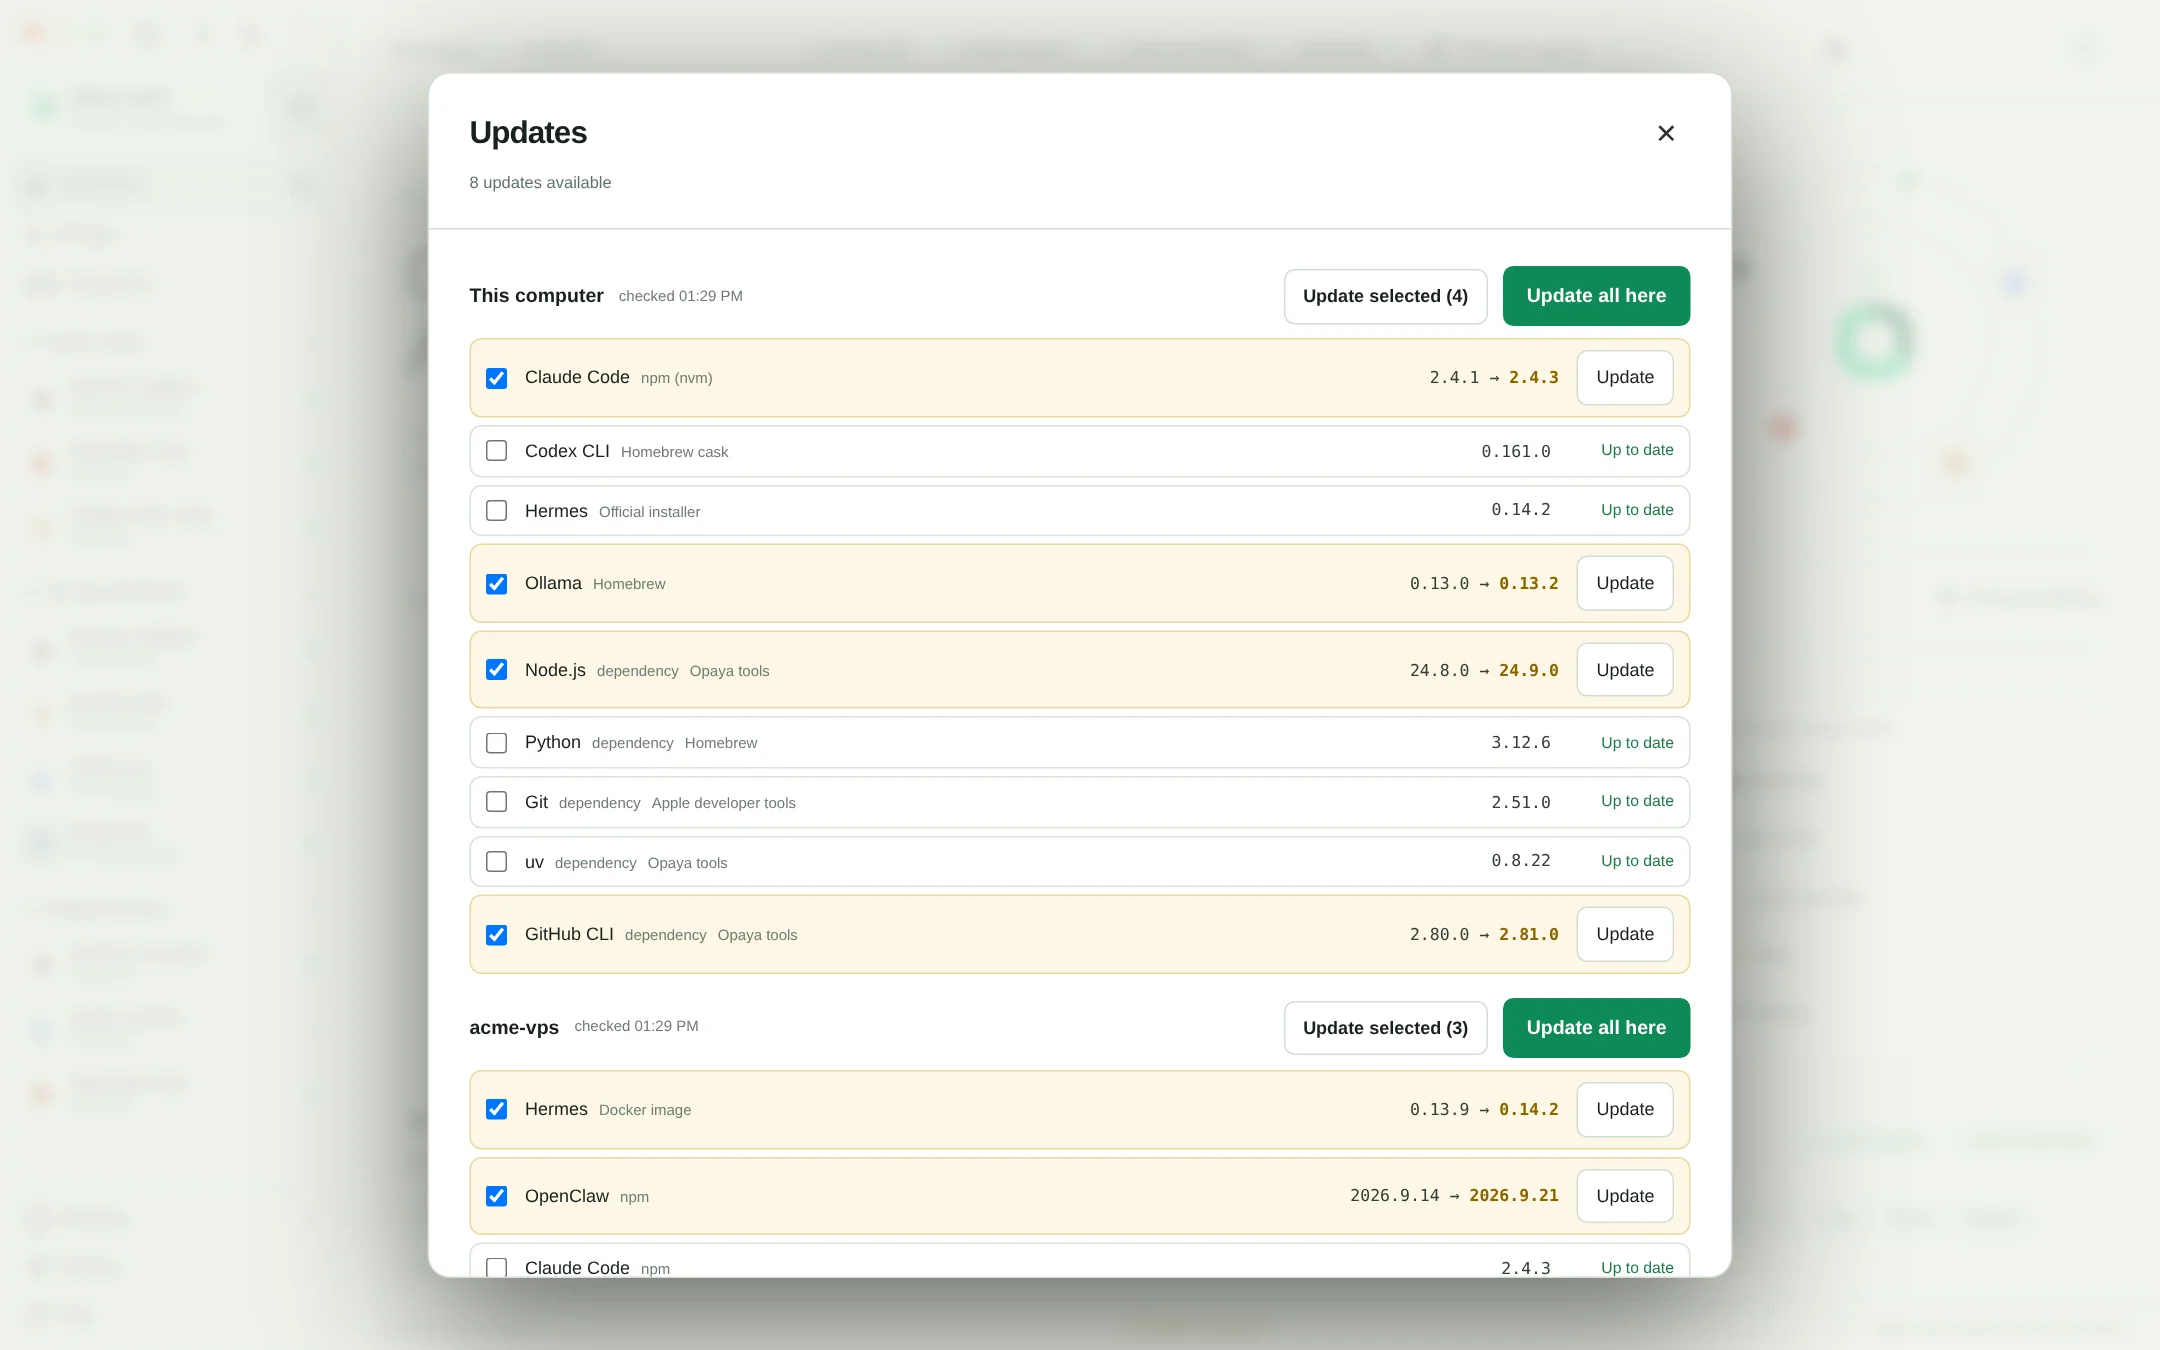The width and height of the screenshot is (2160, 1350).
Task: Uncheck the Ollama checkbox
Action: pos(496,584)
